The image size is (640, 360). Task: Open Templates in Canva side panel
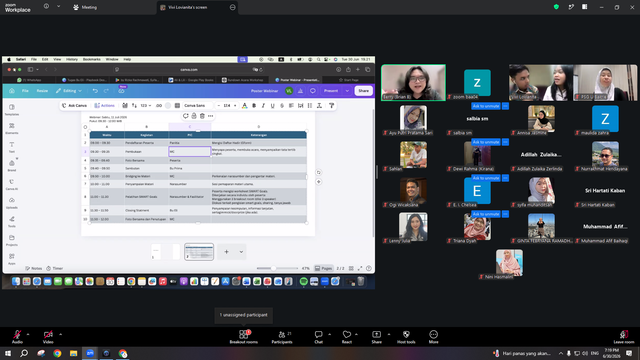tap(12, 109)
